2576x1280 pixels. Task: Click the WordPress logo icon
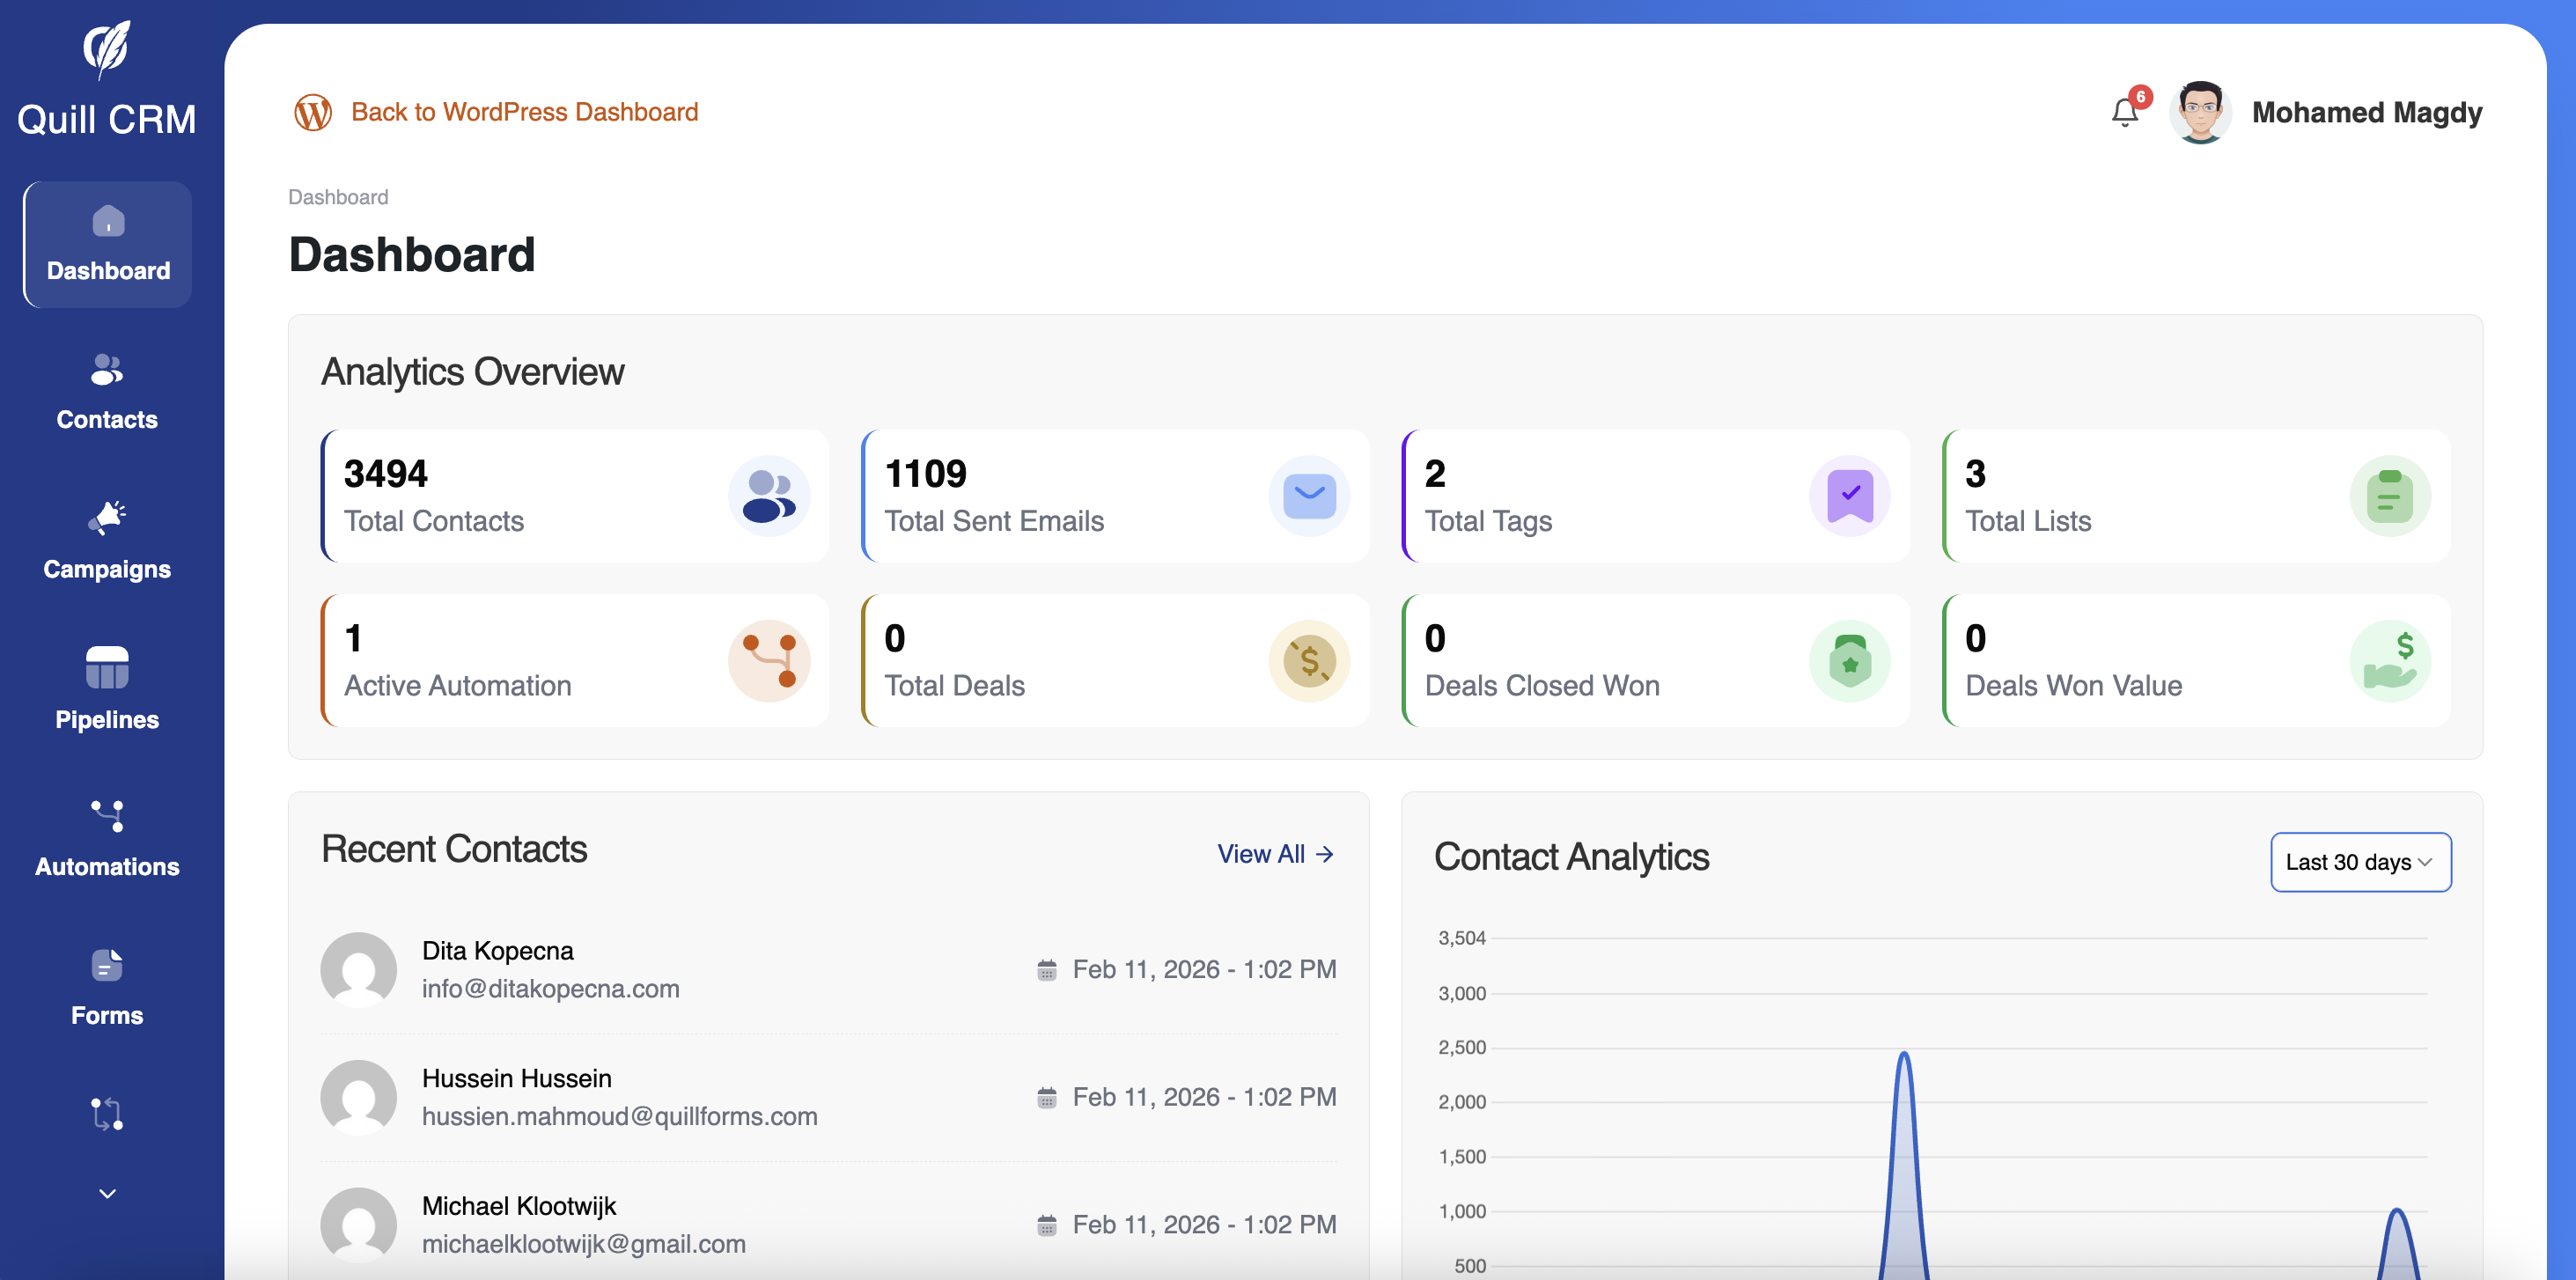(313, 112)
